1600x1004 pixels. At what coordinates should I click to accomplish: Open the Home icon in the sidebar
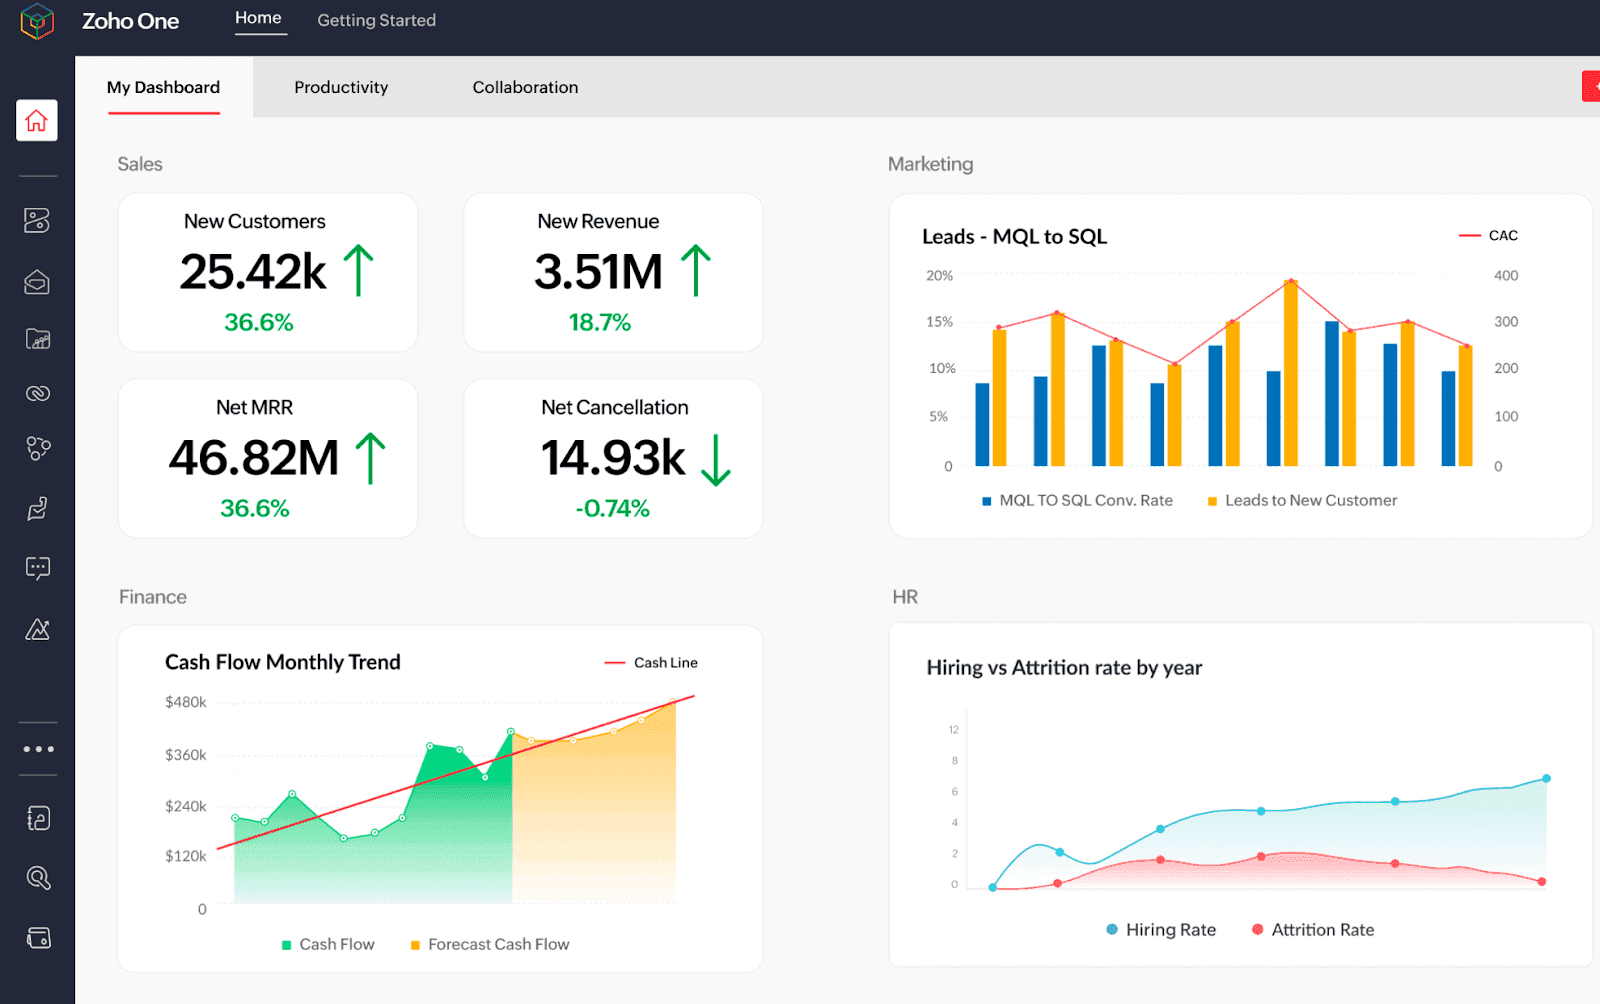point(36,120)
